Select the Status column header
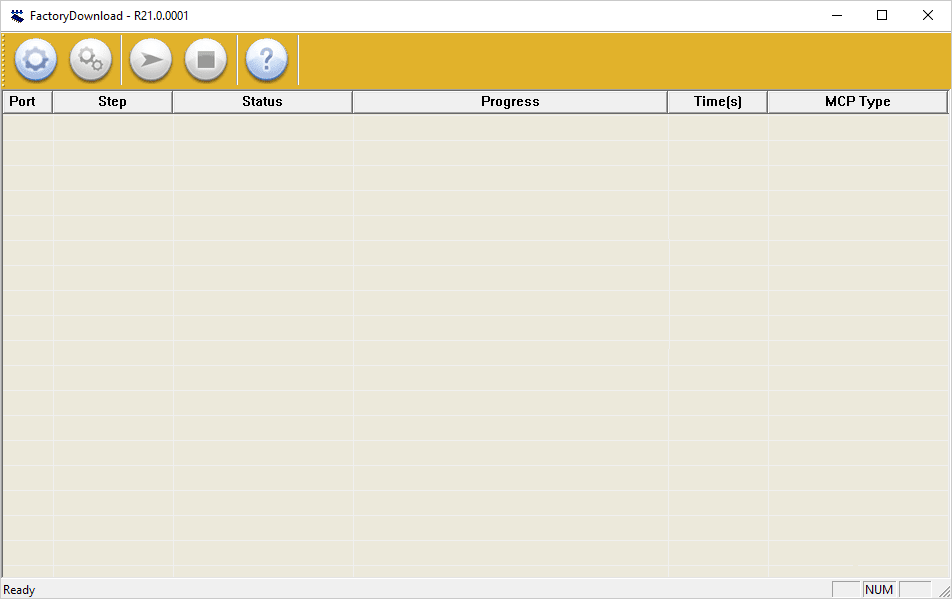This screenshot has width=952, height=599. 262,101
